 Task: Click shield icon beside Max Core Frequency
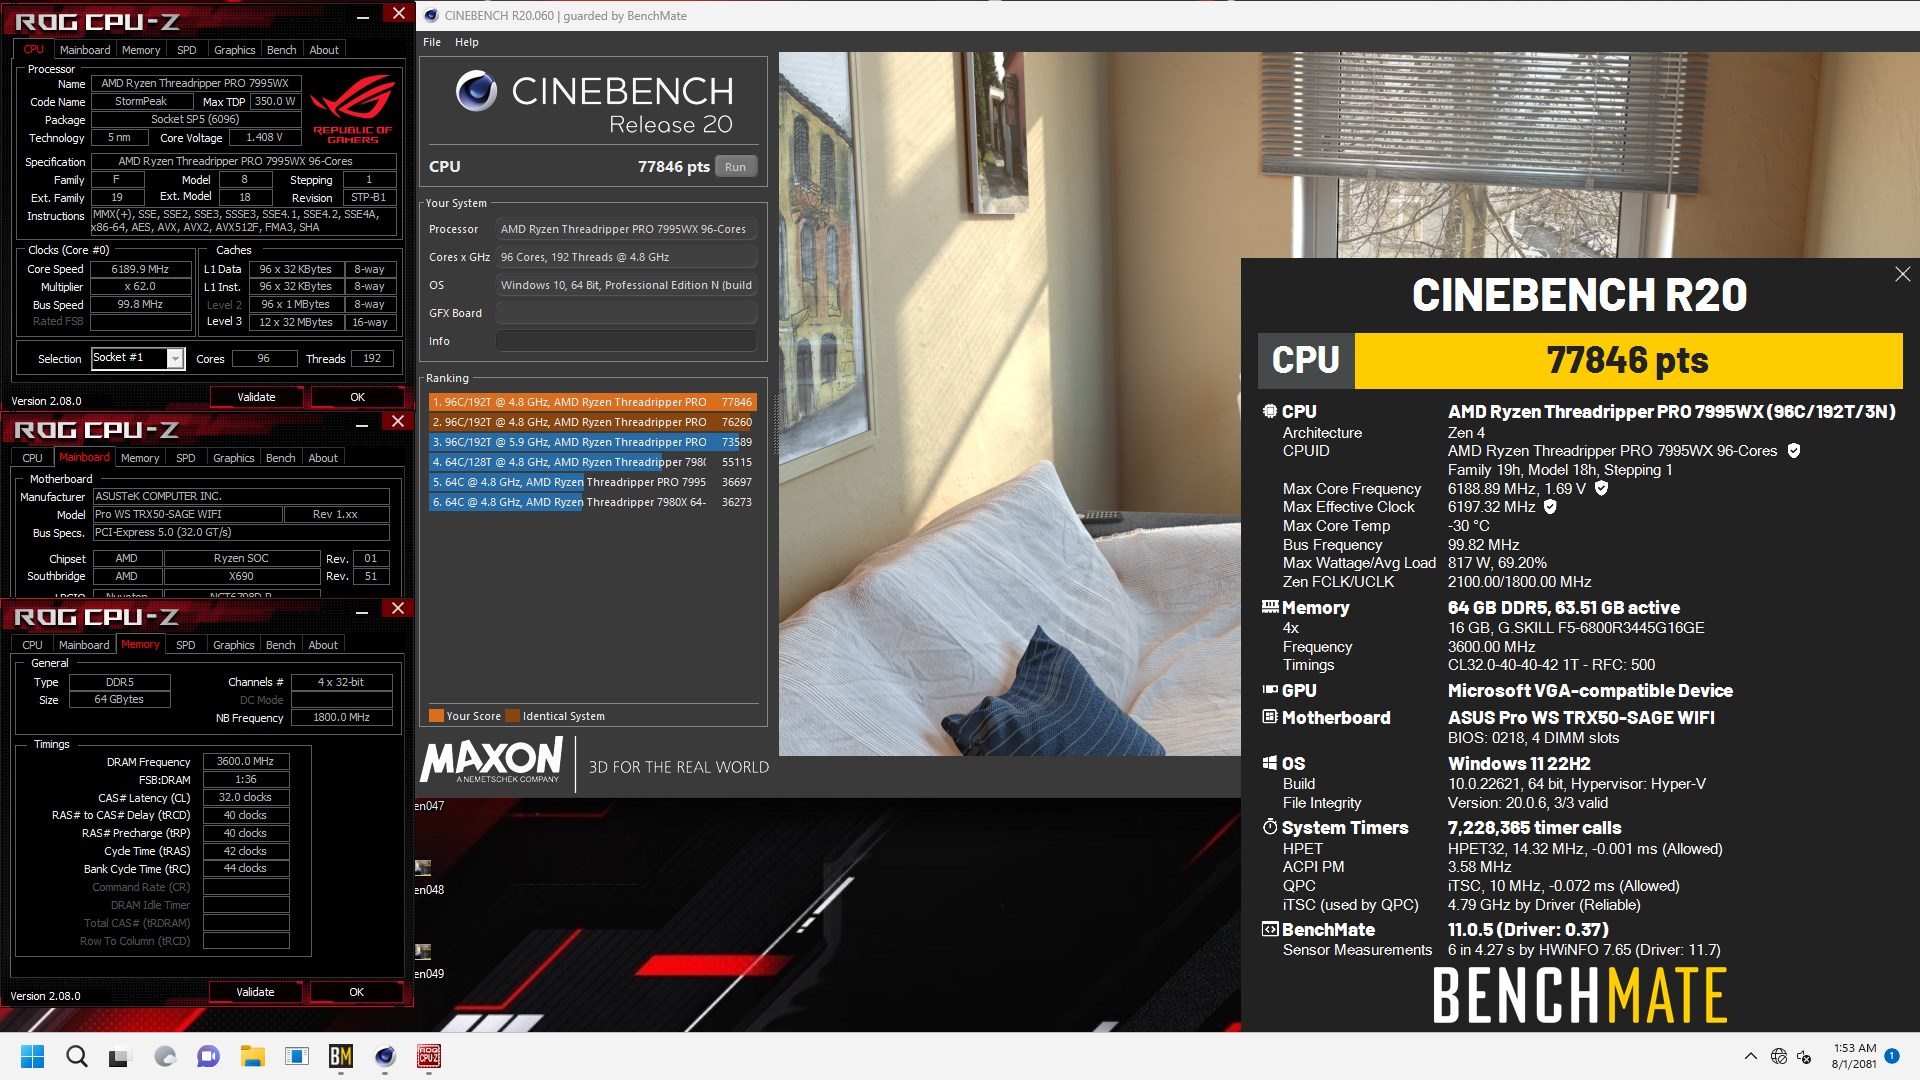click(x=1601, y=488)
